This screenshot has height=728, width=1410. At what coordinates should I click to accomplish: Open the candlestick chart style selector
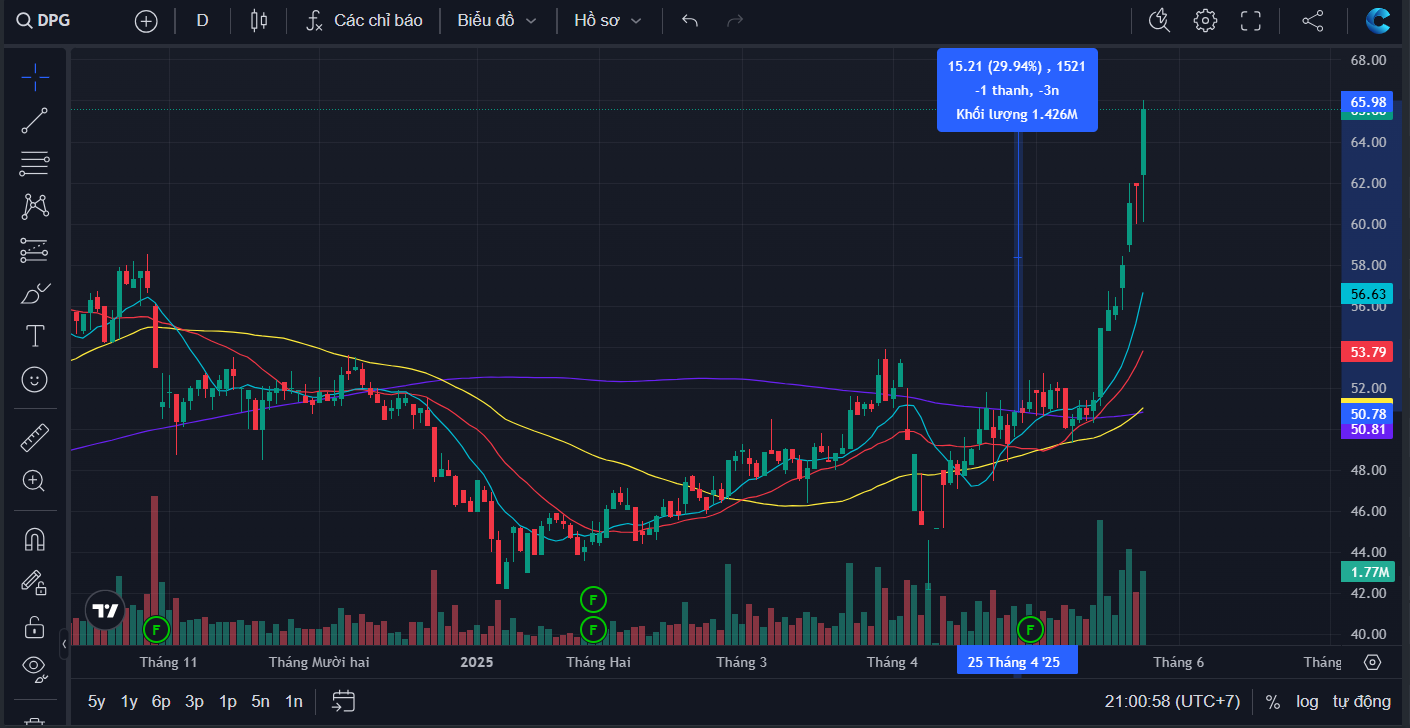point(259,20)
